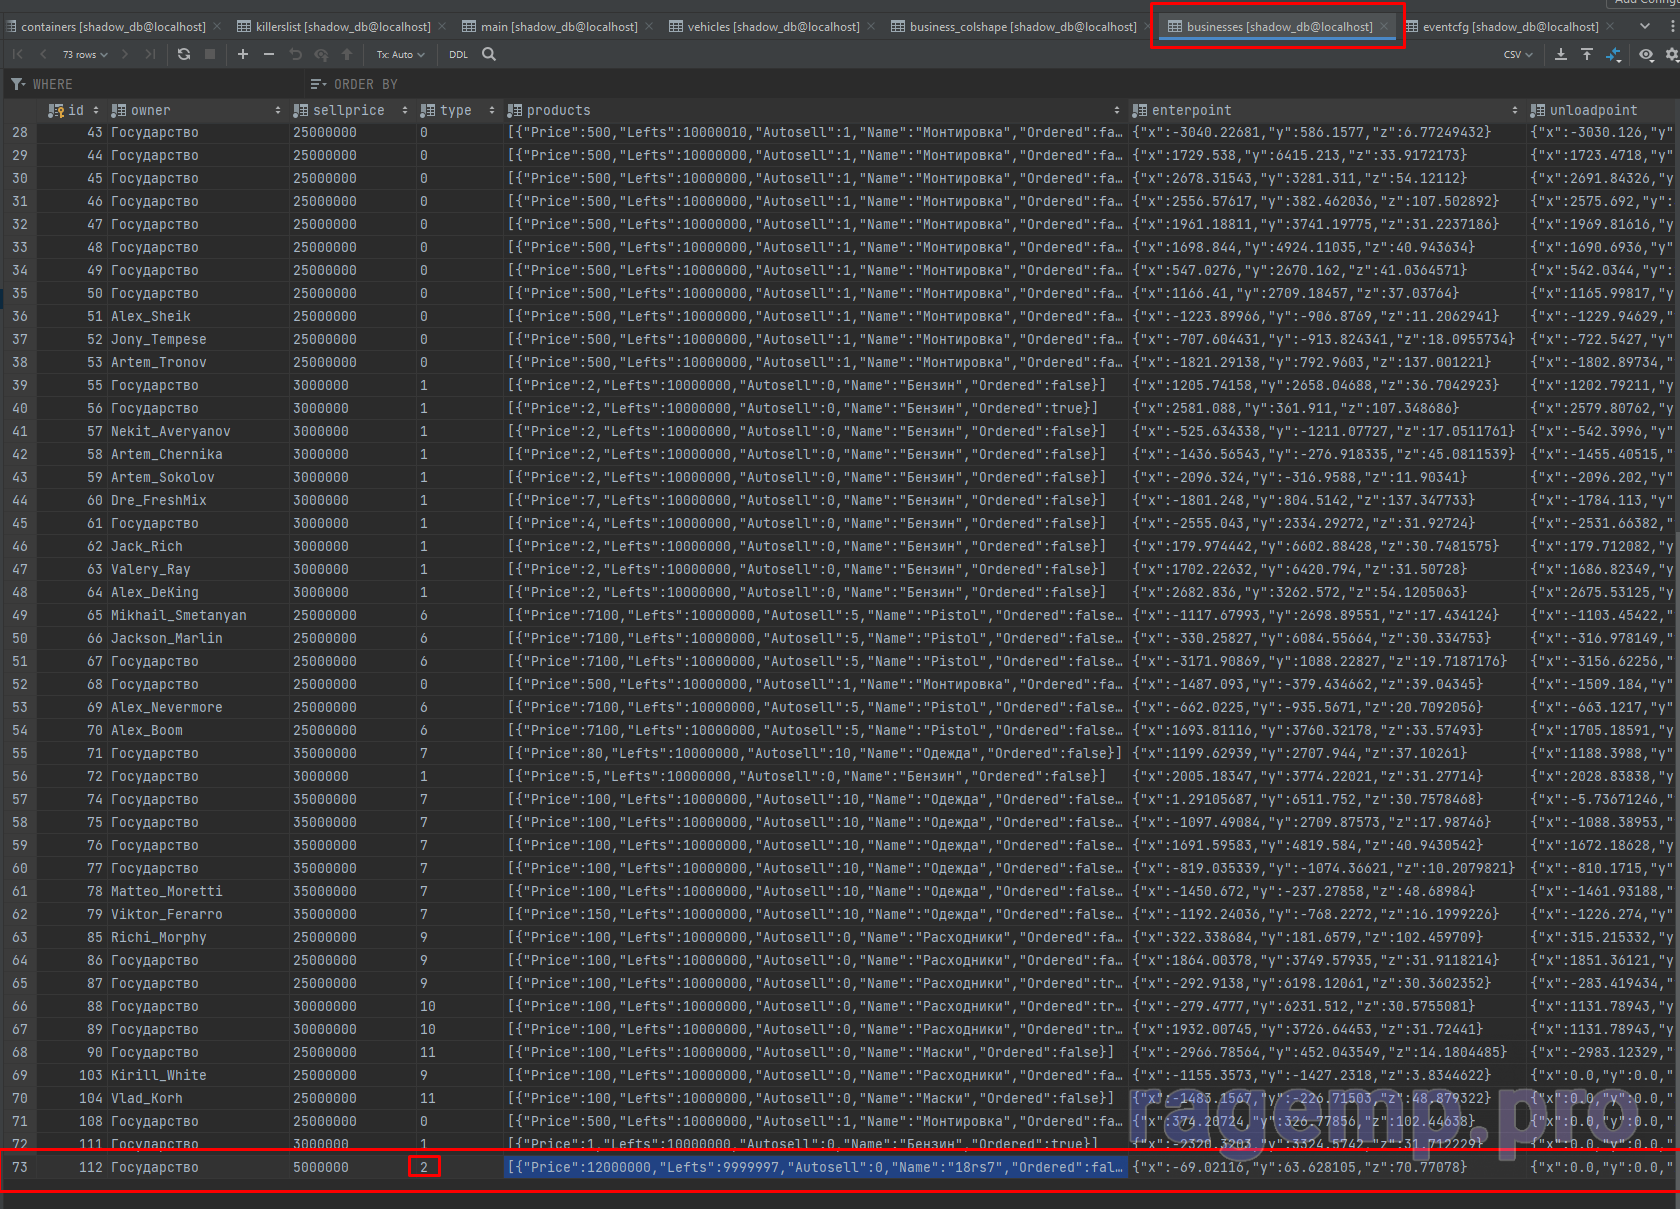Click the compare data arrows icon
The height and width of the screenshot is (1209, 1680).
click(1614, 55)
